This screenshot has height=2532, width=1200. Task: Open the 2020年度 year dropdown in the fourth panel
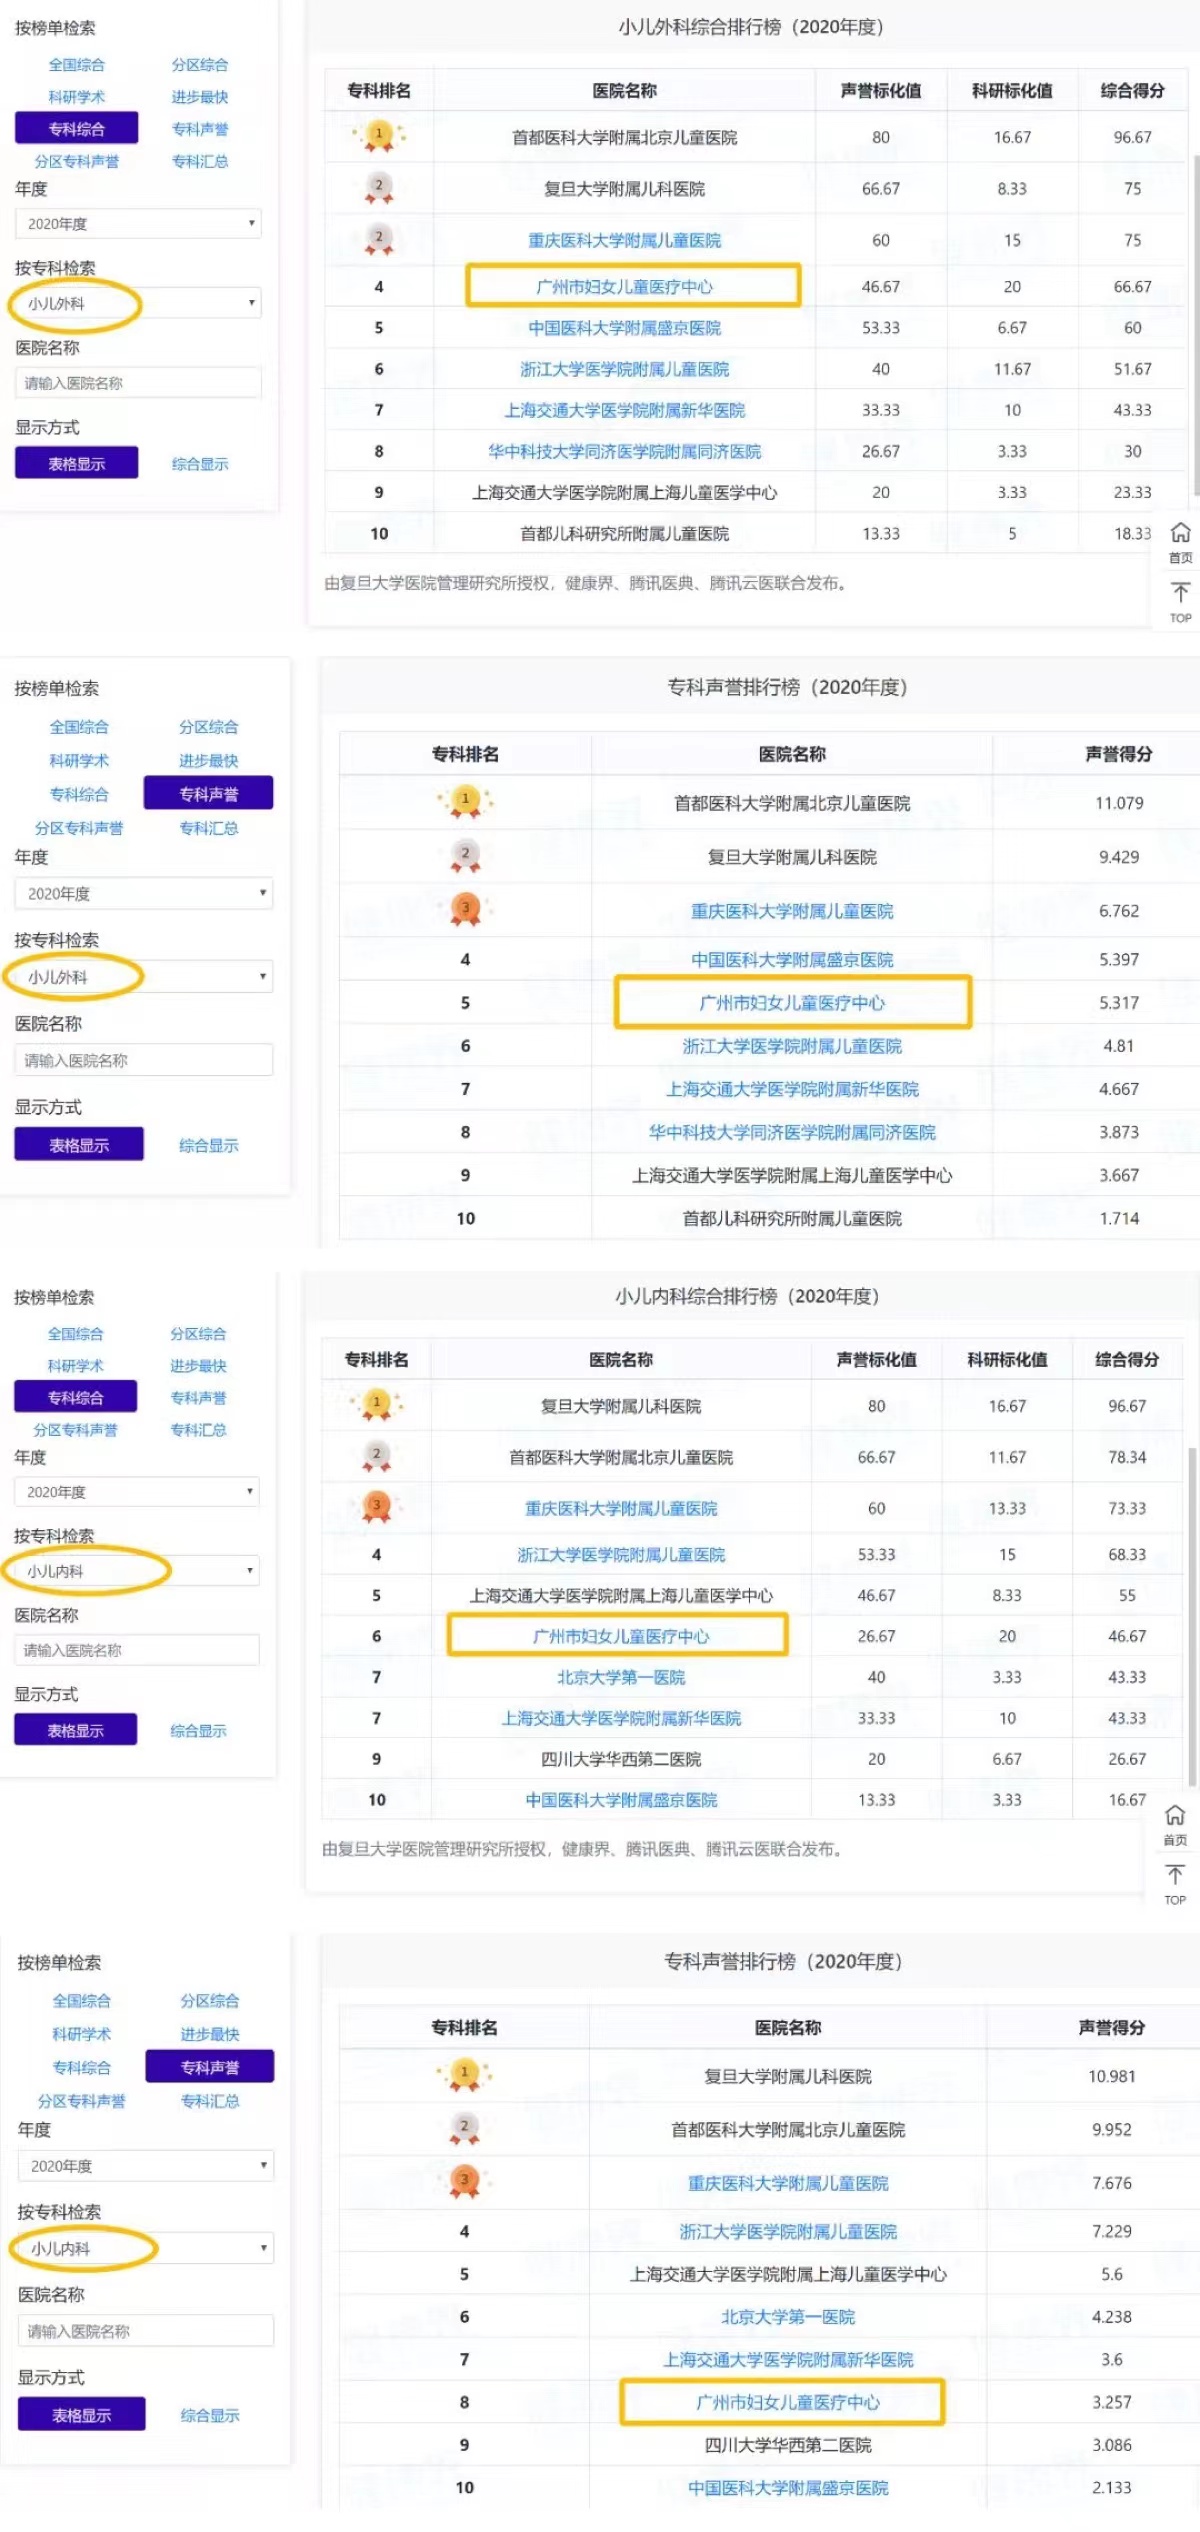pos(145,2165)
